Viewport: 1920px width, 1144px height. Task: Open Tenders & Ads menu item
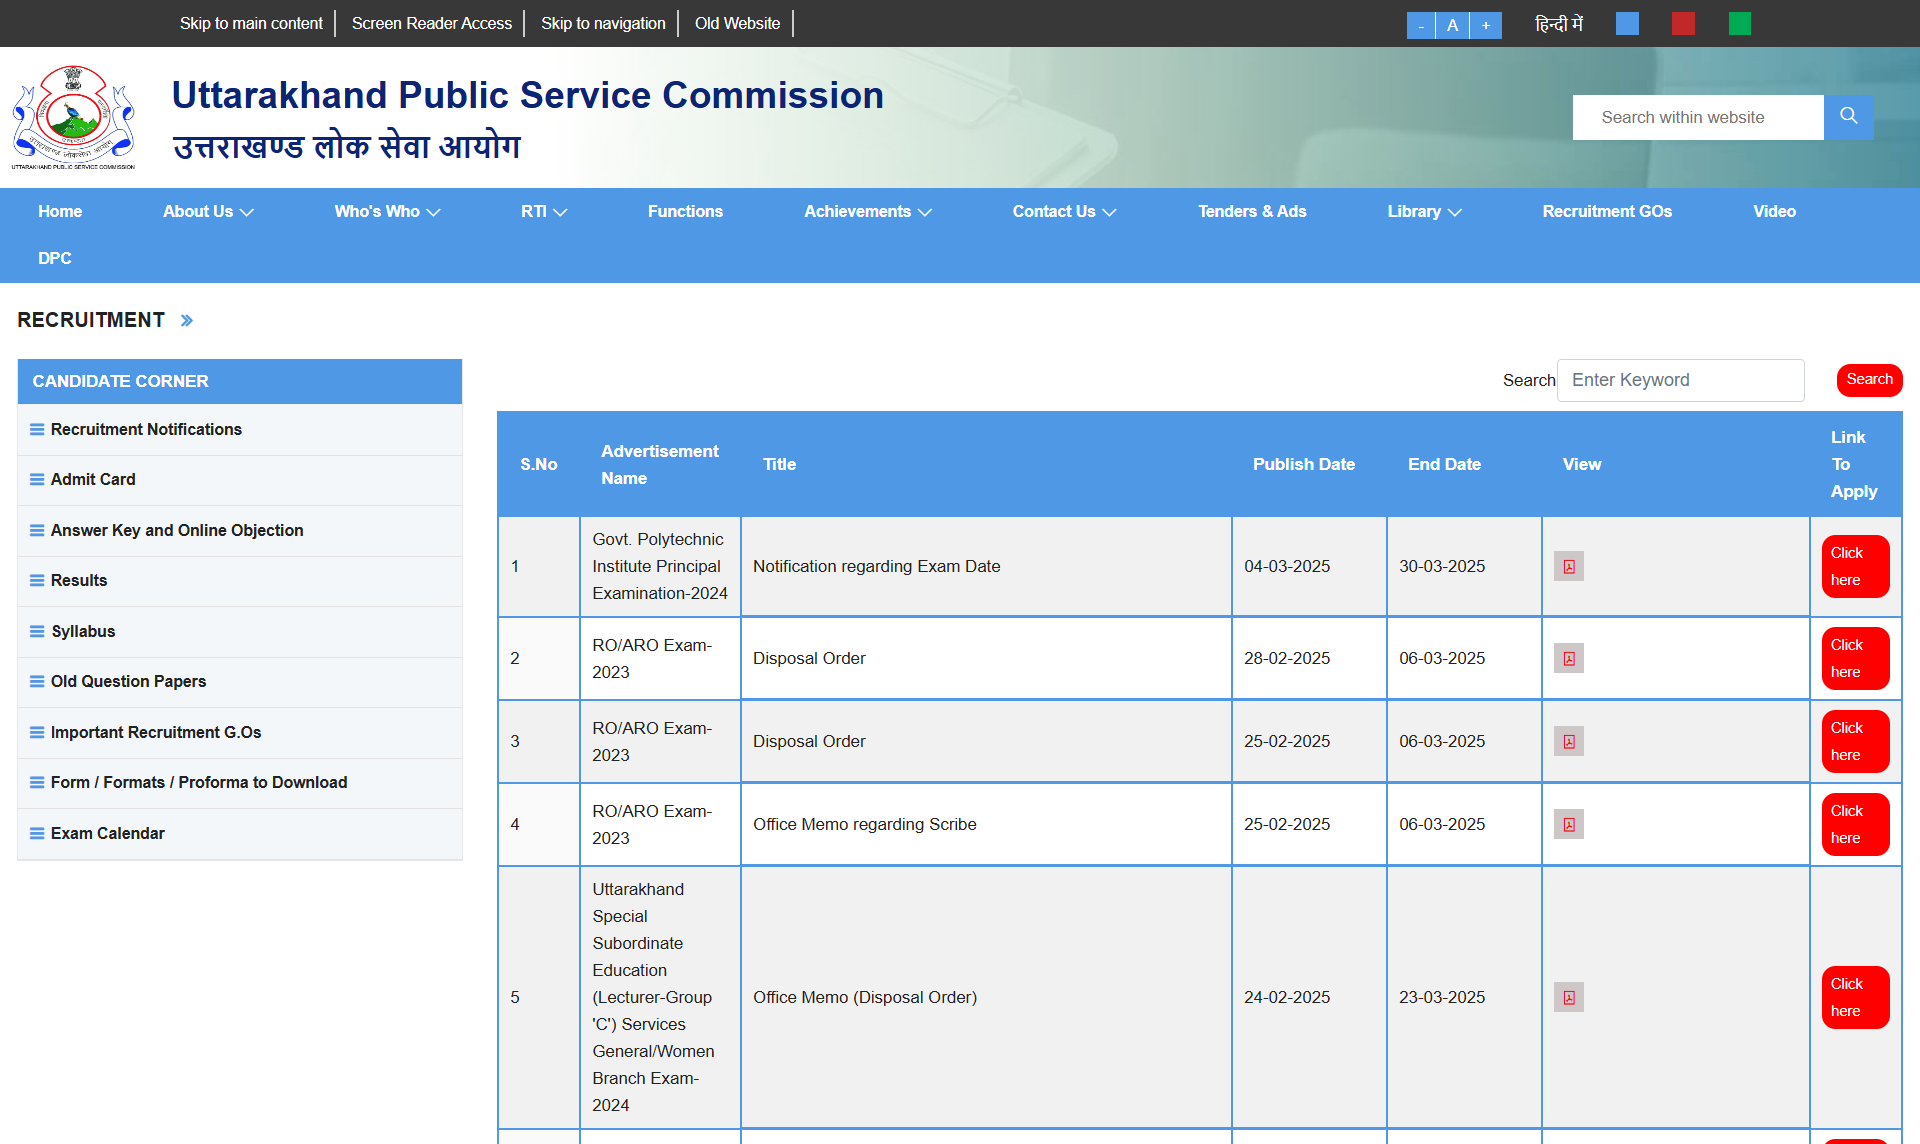pyautogui.click(x=1252, y=212)
